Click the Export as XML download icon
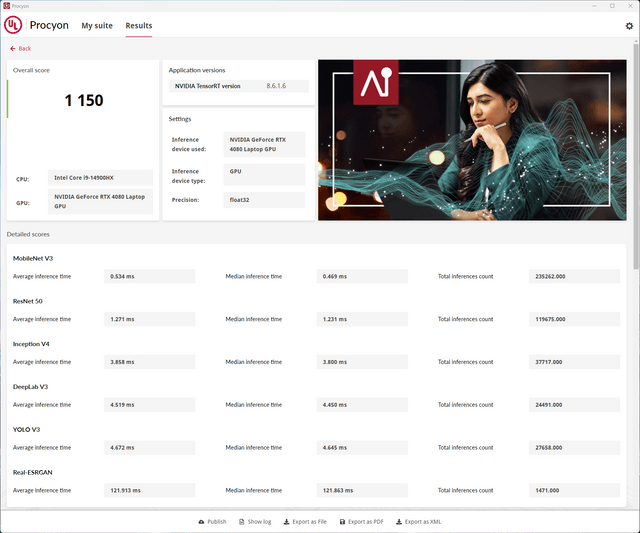Viewport: 640px width, 533px height. pos(399,522)
